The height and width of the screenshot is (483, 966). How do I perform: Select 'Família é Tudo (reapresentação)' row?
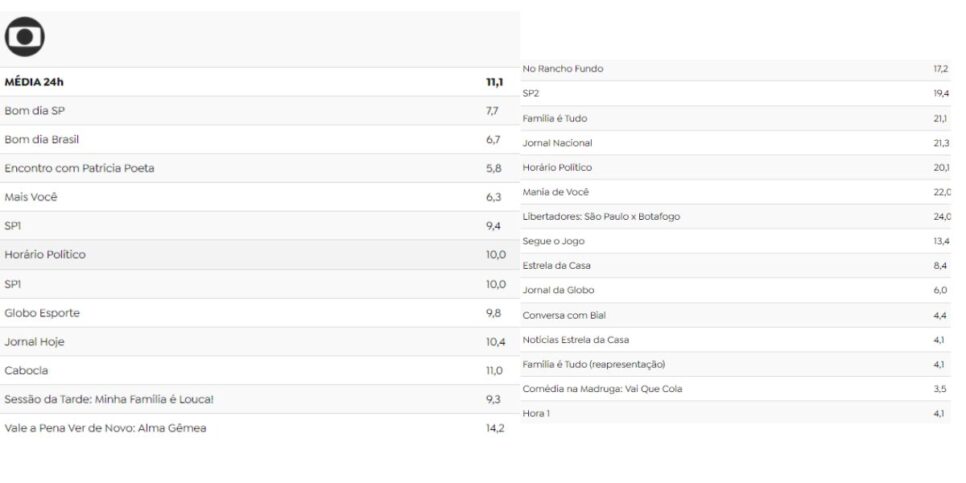736,365
